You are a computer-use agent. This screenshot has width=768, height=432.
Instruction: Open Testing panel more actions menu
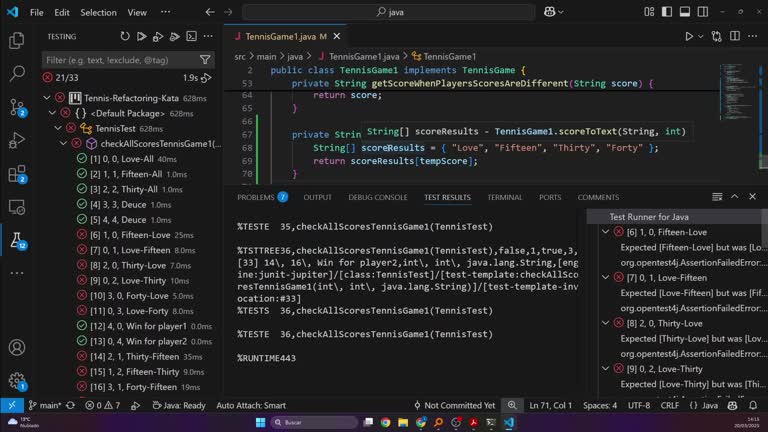[208, 36]
